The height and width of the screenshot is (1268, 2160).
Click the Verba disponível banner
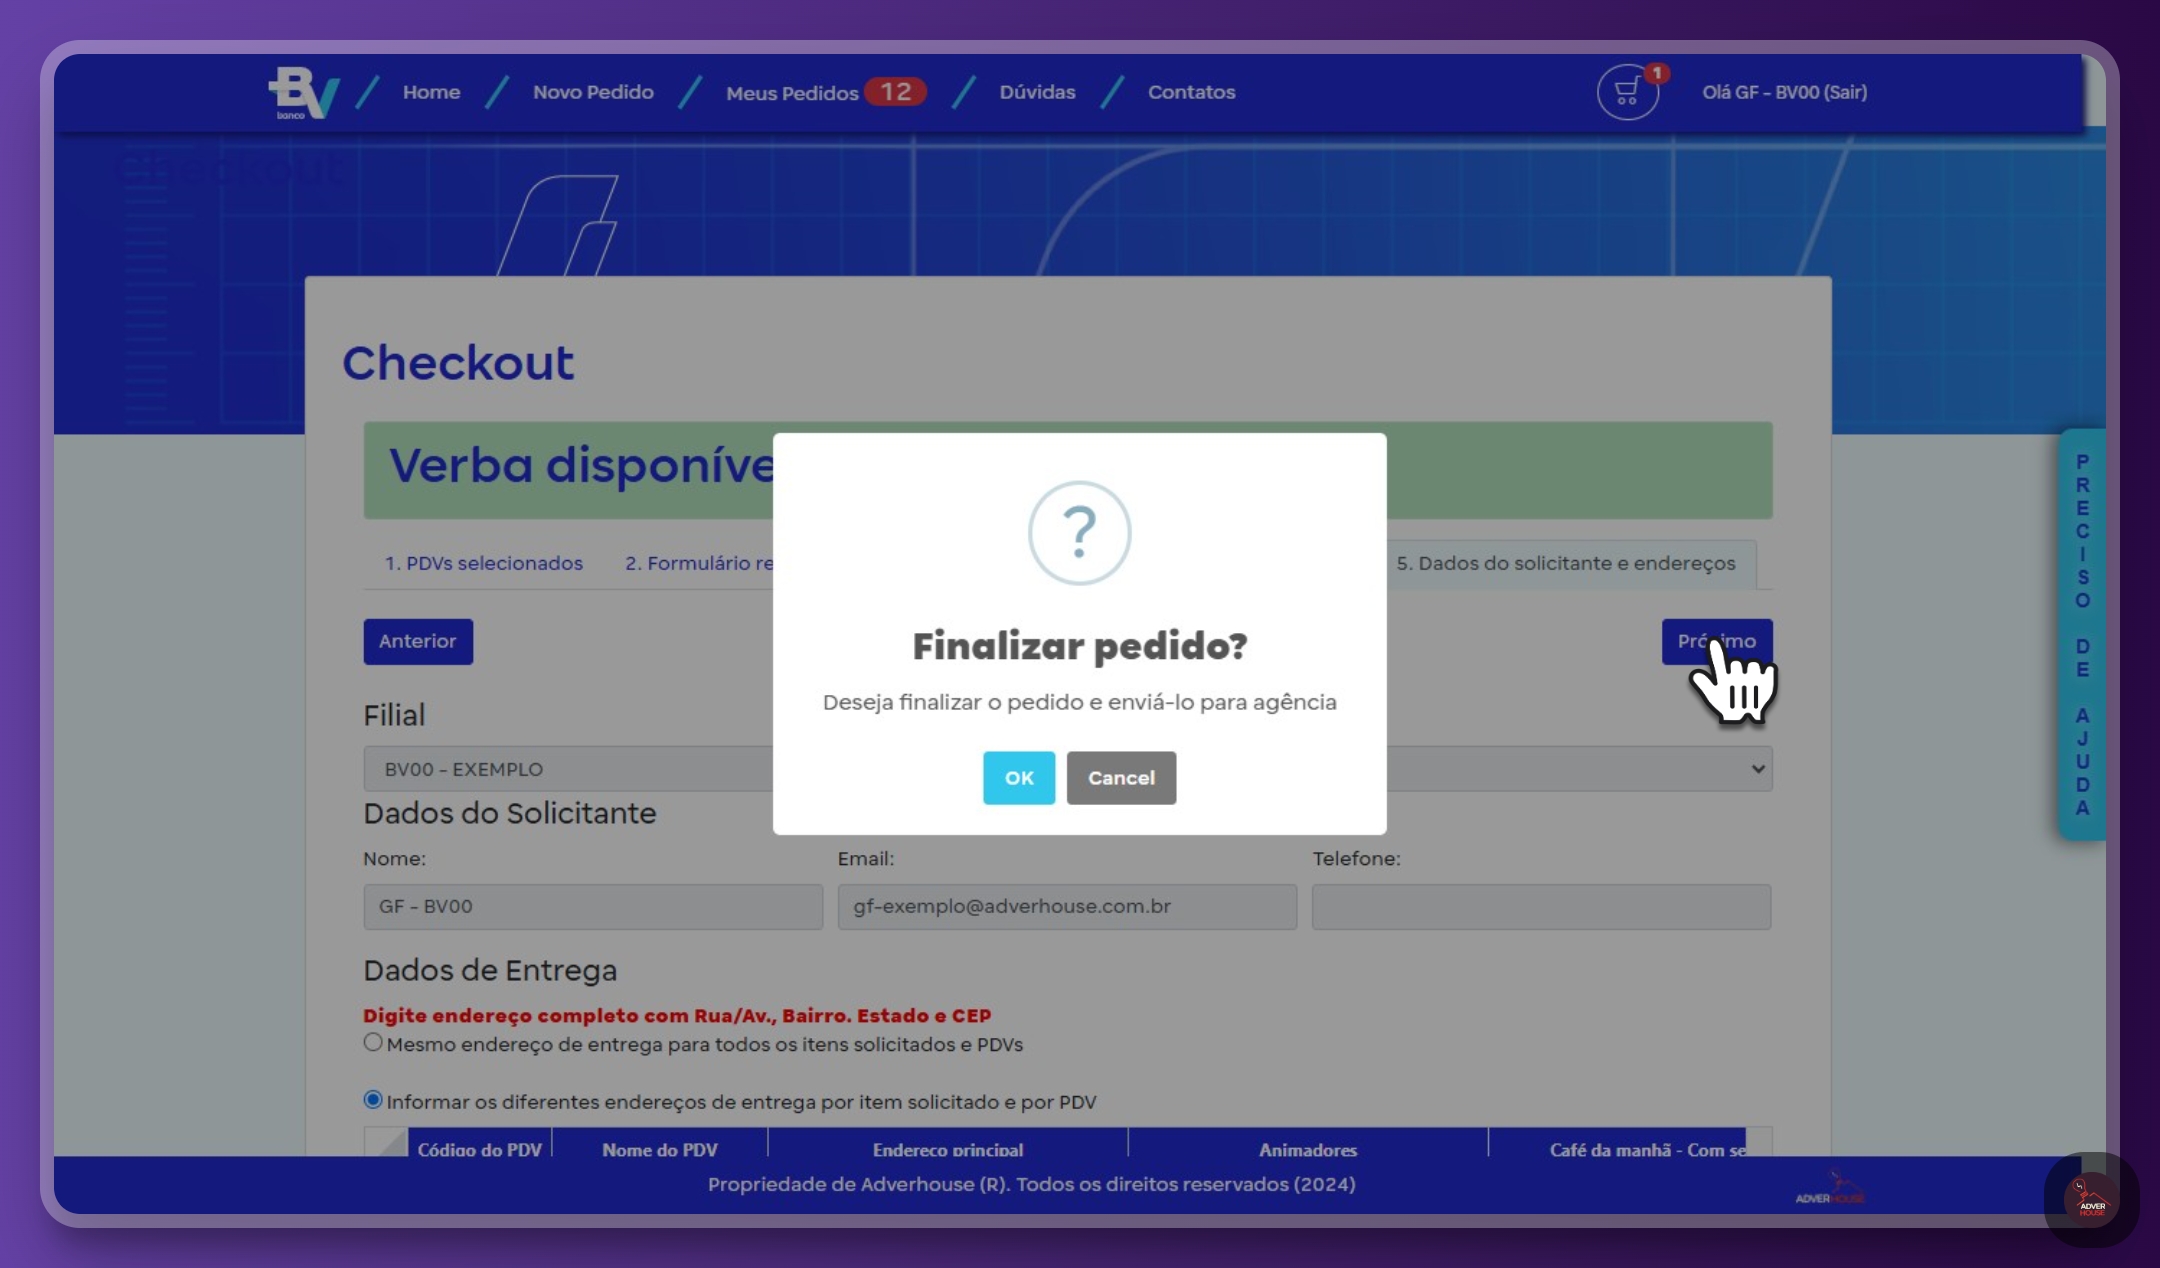[1068, 470]
